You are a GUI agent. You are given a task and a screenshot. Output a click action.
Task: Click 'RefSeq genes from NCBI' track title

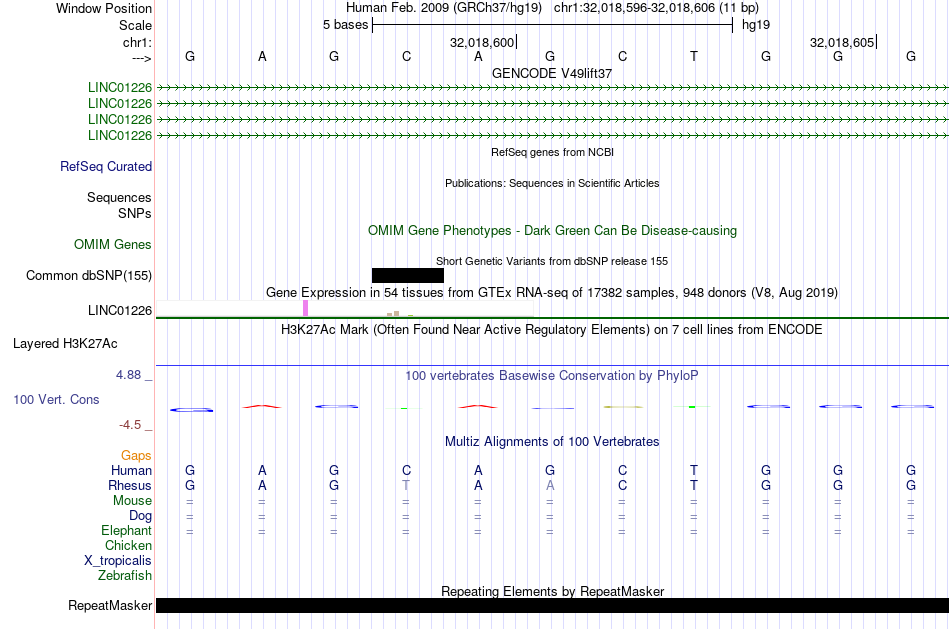point(552,152)
